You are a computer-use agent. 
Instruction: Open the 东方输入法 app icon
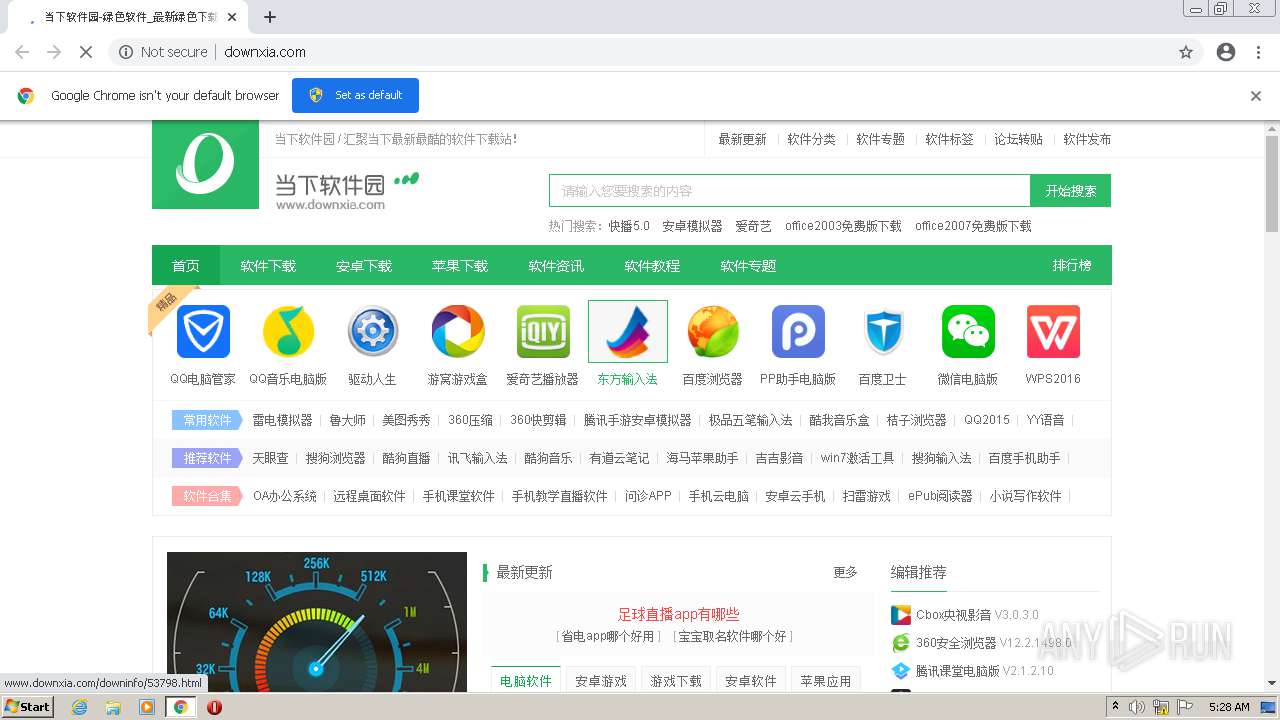[628, 332]
